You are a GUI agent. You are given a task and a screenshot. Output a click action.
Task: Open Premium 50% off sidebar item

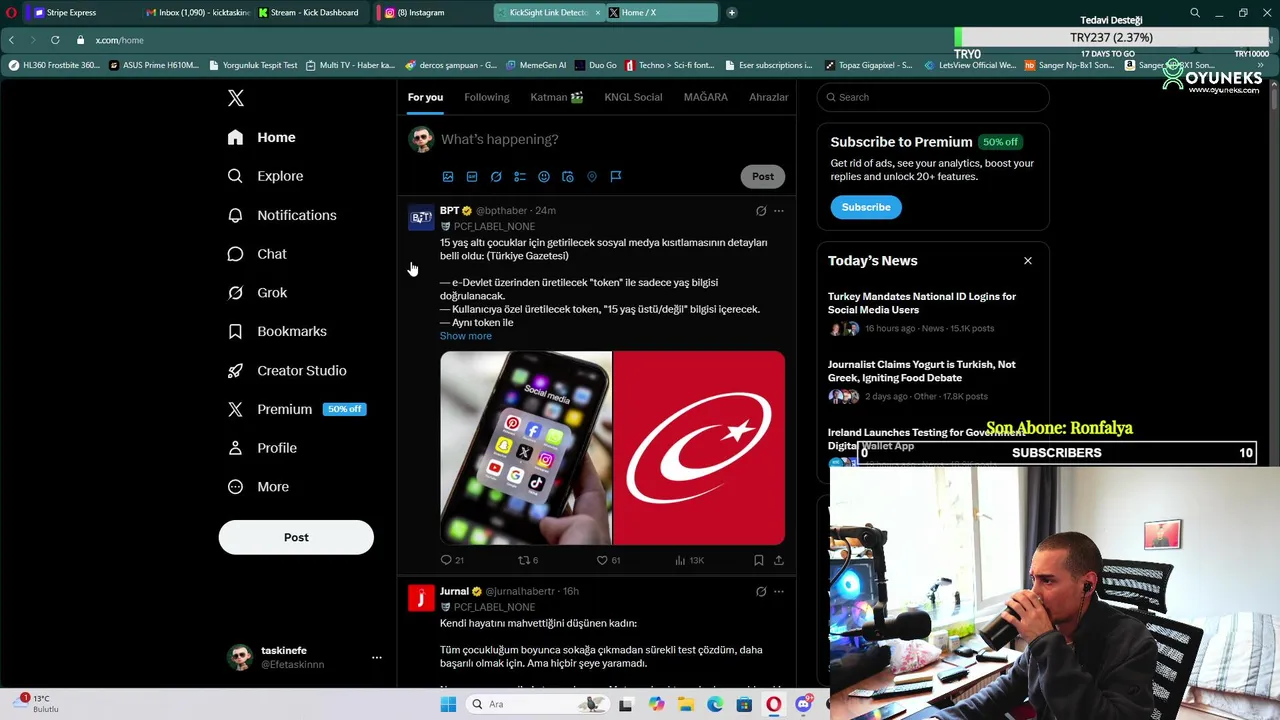pyautogui.click(x=296, y=409)
